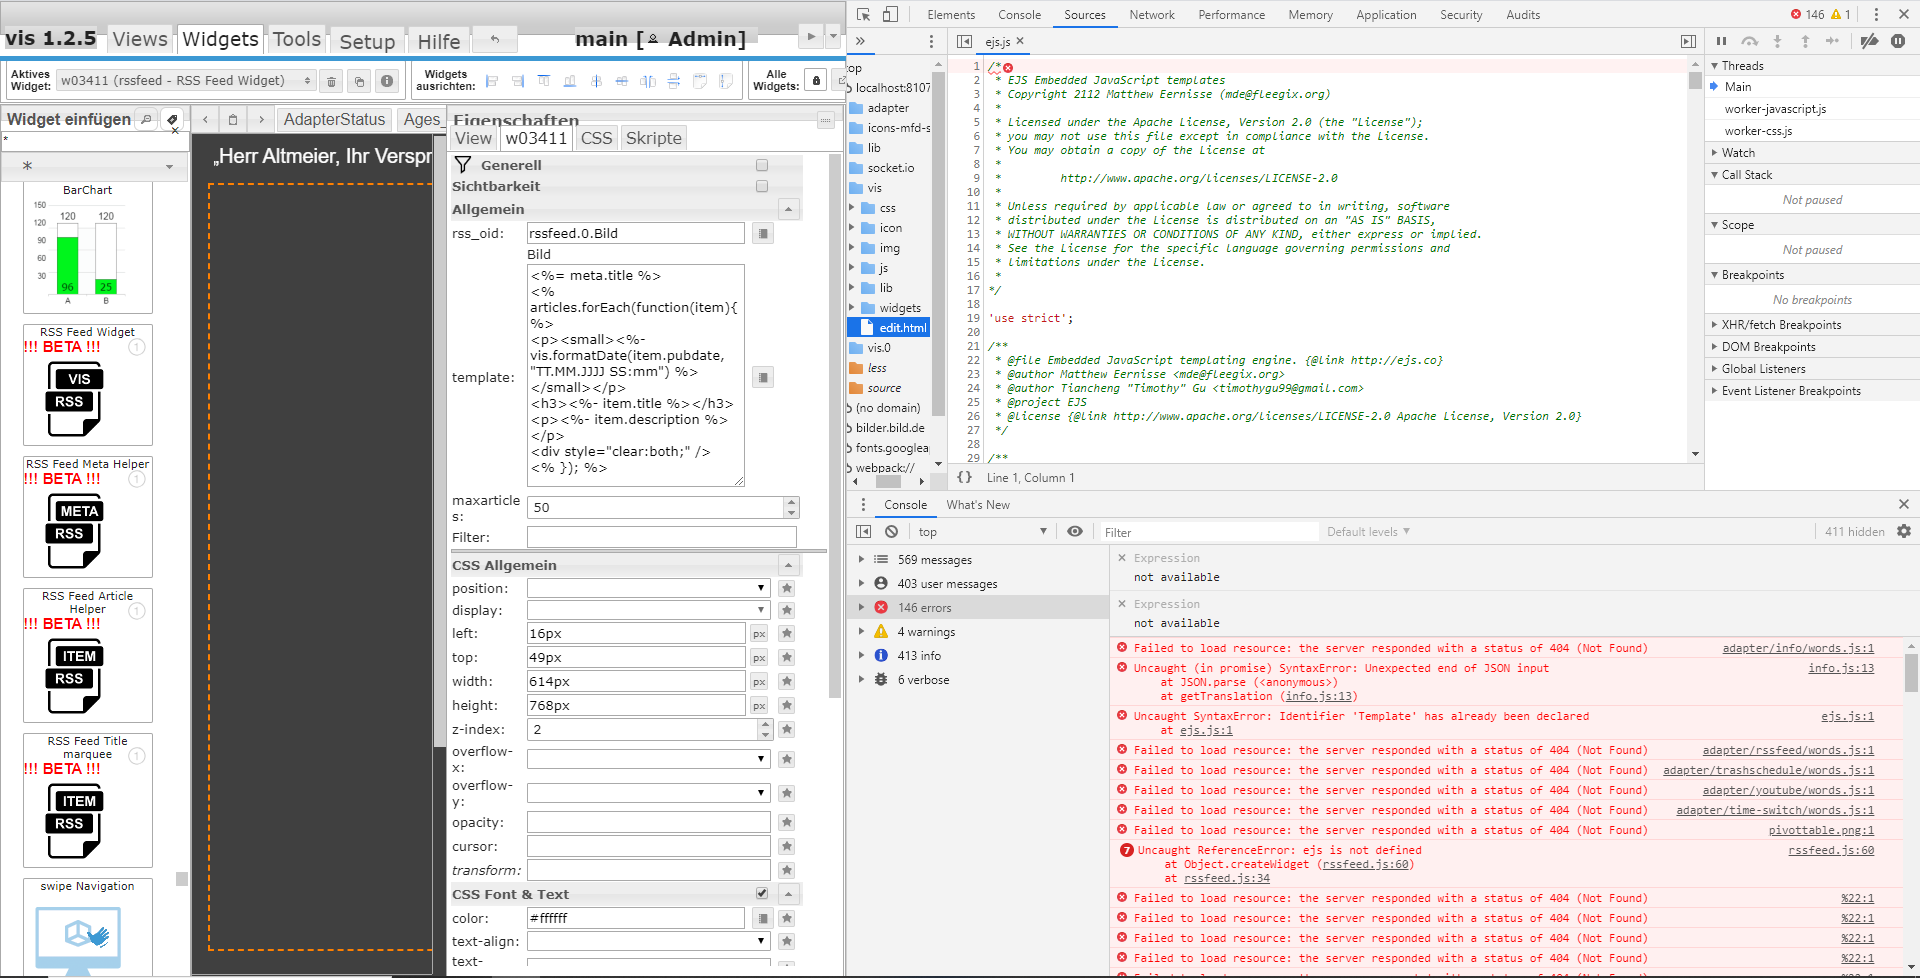The image size is (1920, 978).
Task: Expand the widgets folder in sources tree
Action: point(853,308)
